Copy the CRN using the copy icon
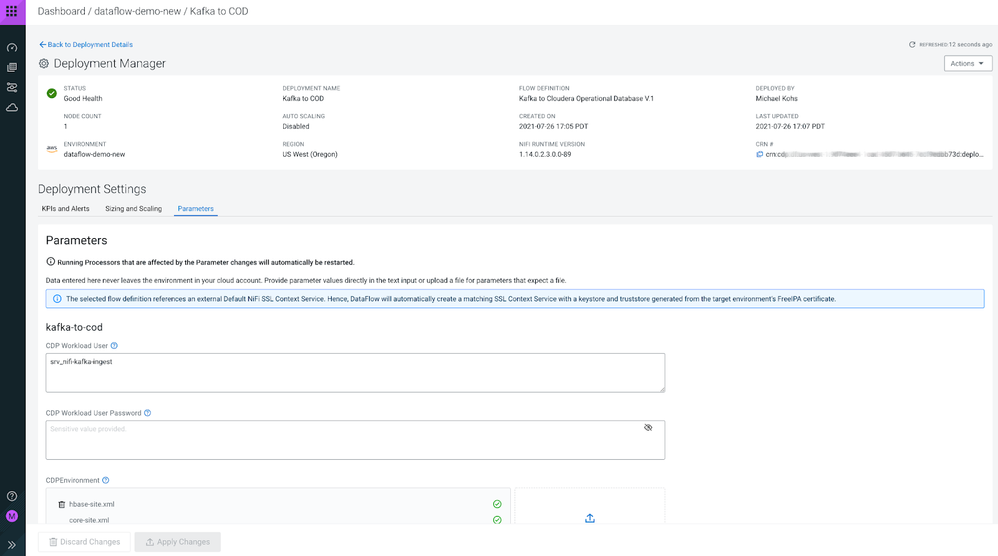998x556 pixels. (x=760, y=155)
